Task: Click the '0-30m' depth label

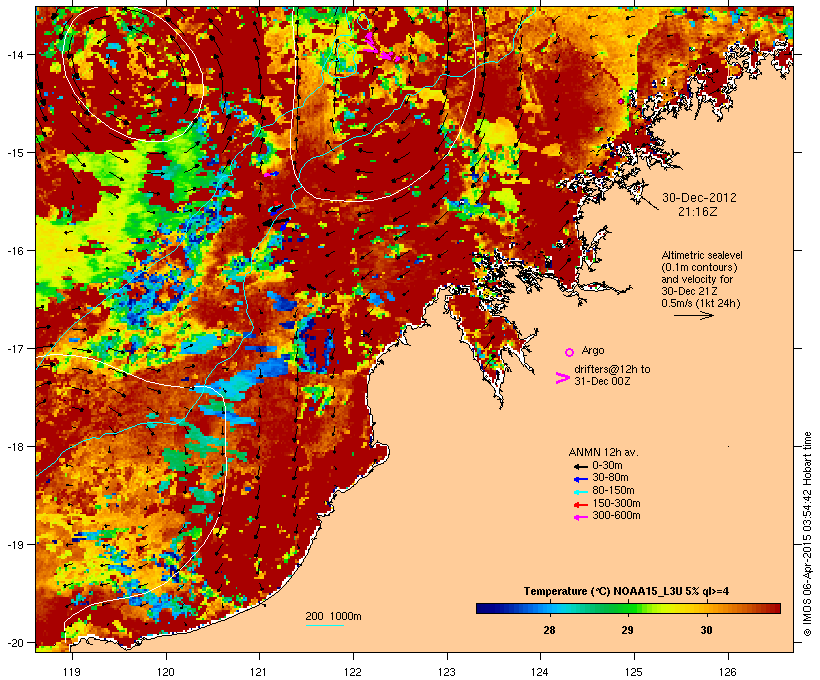Action: pyautogui.click(x=607, y=466)
